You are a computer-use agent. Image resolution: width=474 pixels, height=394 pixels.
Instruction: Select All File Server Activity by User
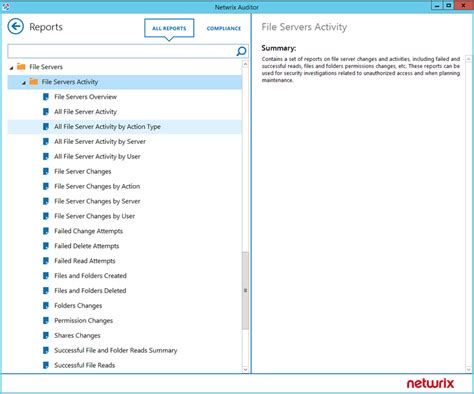[x=97, y=156]
